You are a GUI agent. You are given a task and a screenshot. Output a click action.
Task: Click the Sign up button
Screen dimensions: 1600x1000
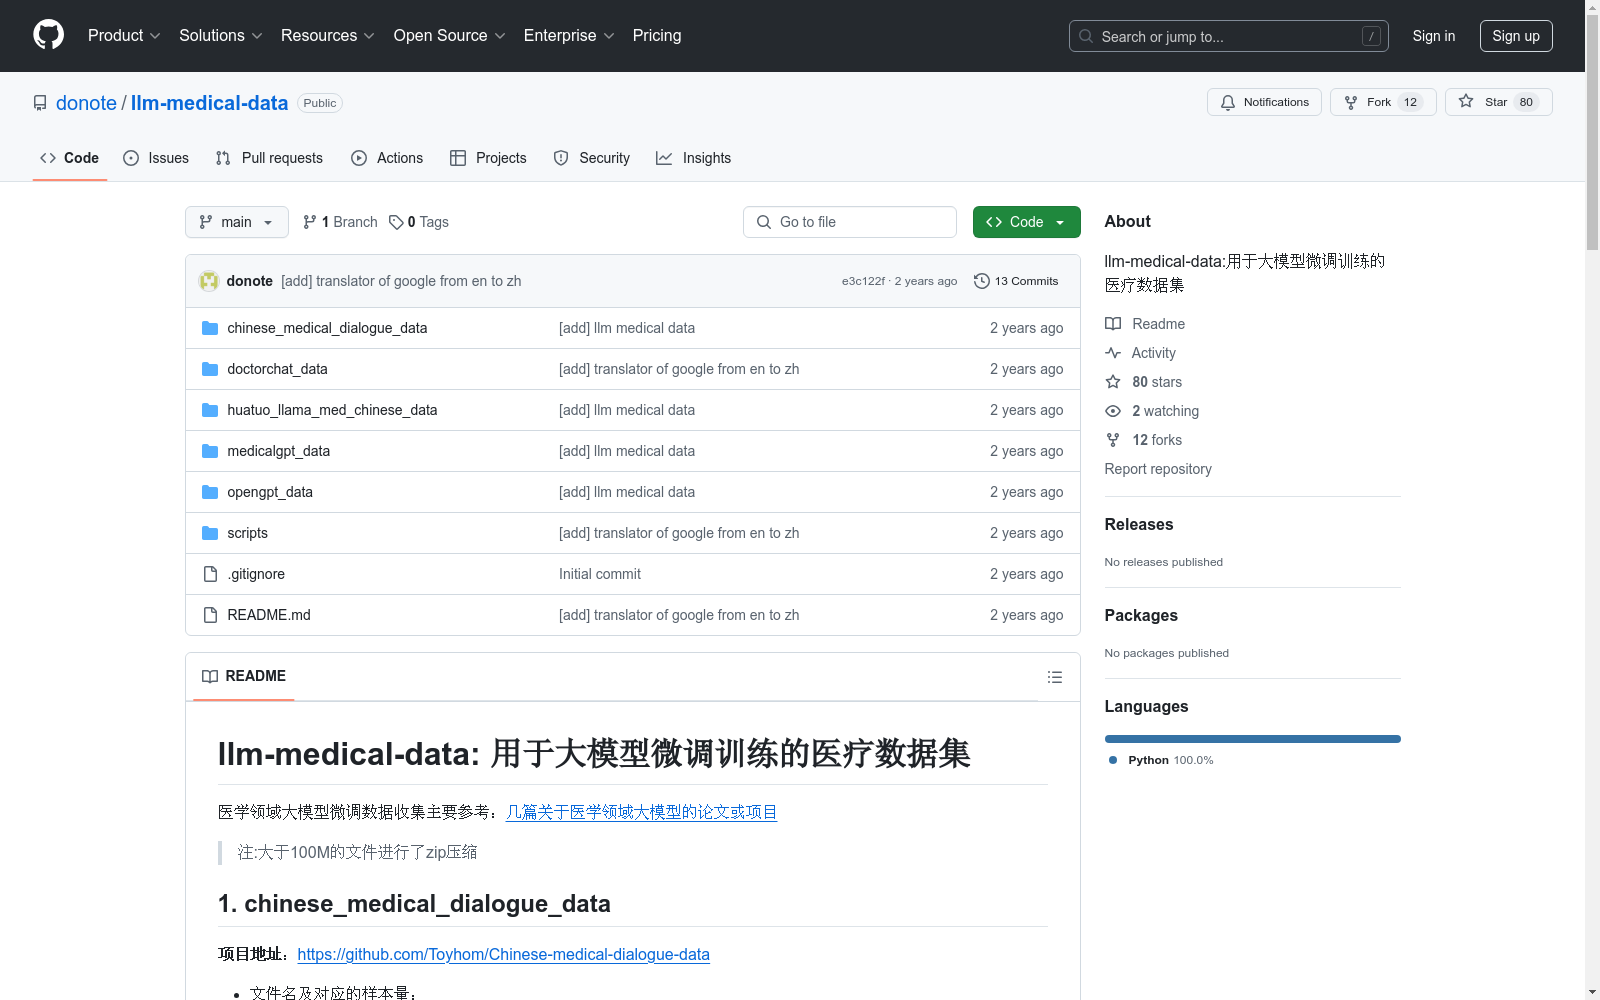tap(1516, 36)
